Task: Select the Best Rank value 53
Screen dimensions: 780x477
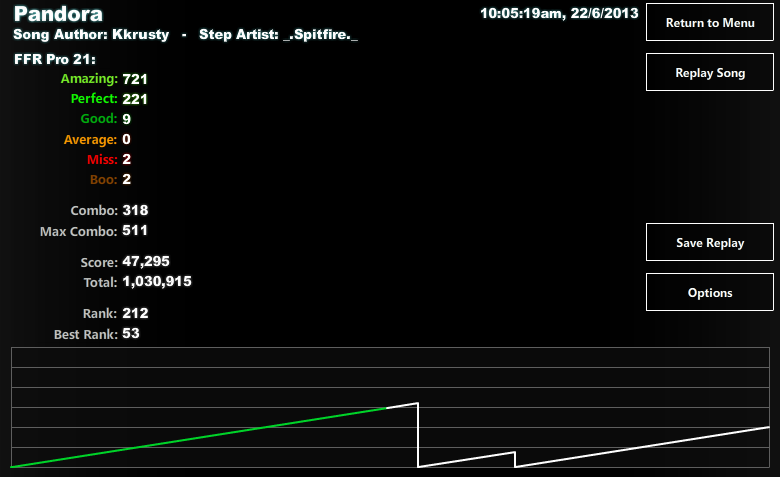Action: [x=131, y=333]
